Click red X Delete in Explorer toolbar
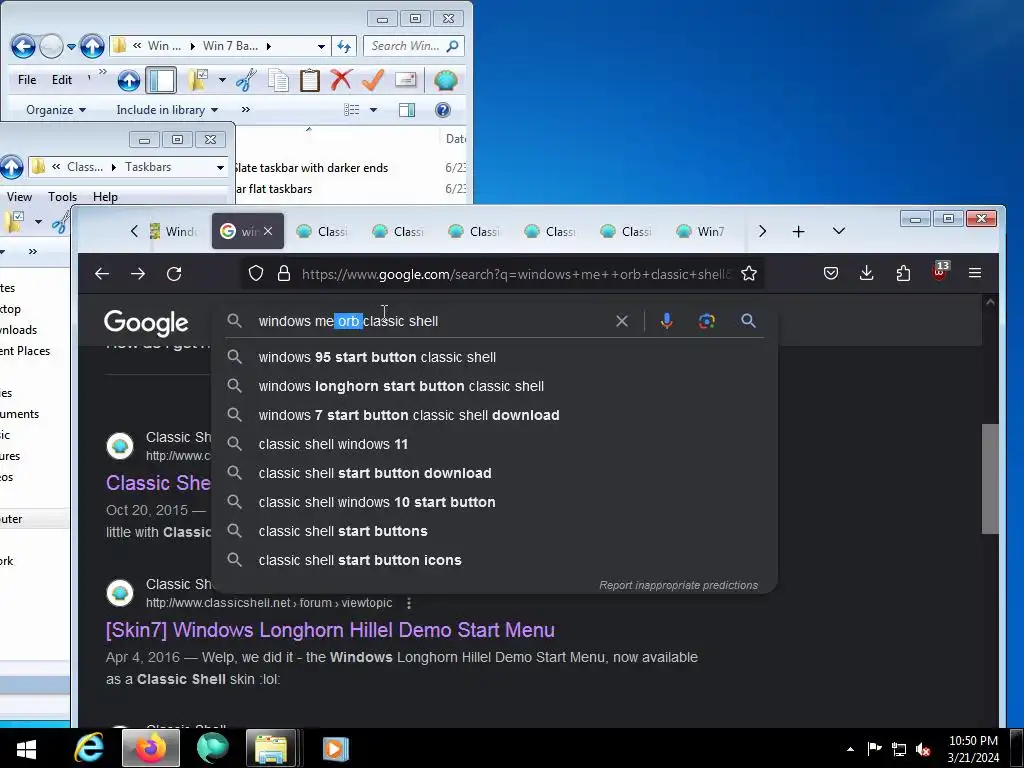This screenshot has height=768, width=1024. pos(341,80)
